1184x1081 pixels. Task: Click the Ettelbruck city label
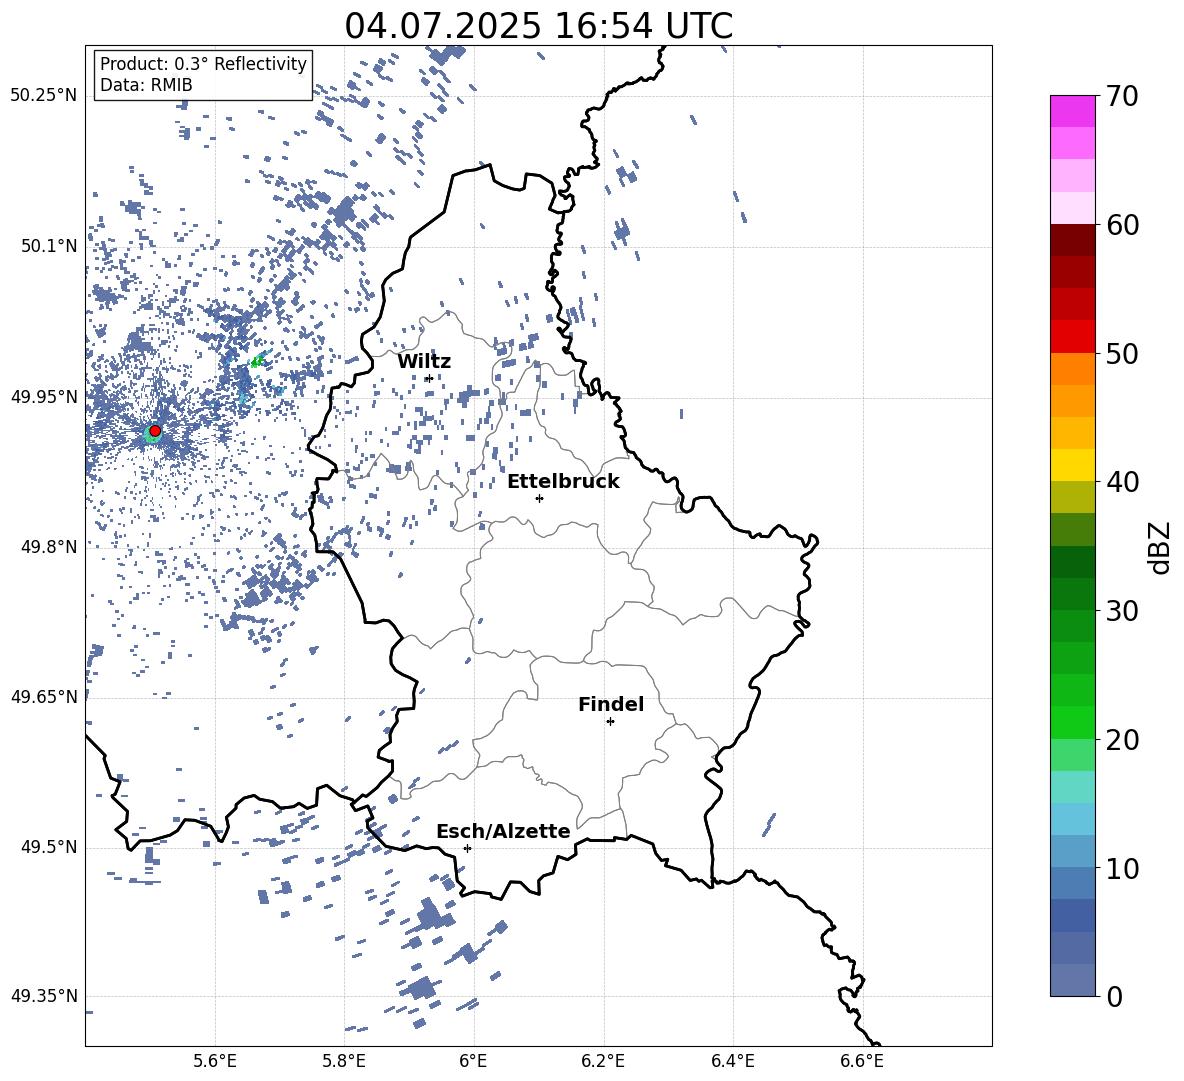(x=563, y=482)
